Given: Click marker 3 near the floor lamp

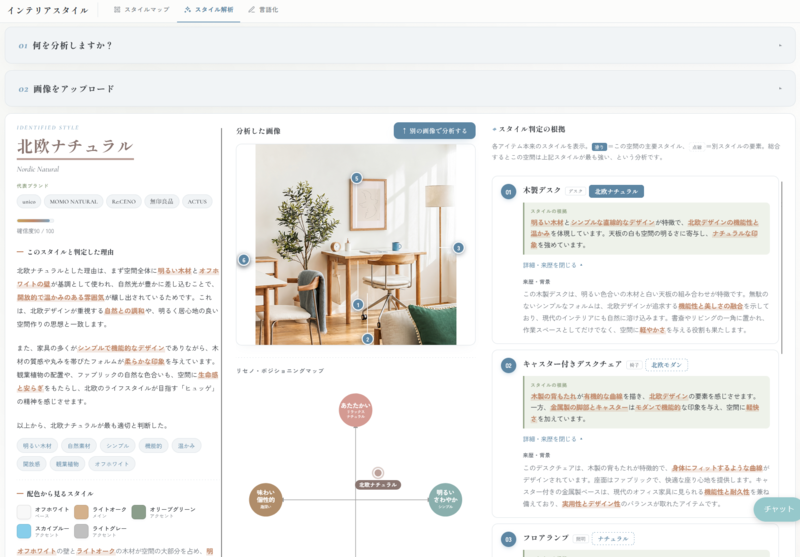Looking at the screenshot, I should (459, 248).
